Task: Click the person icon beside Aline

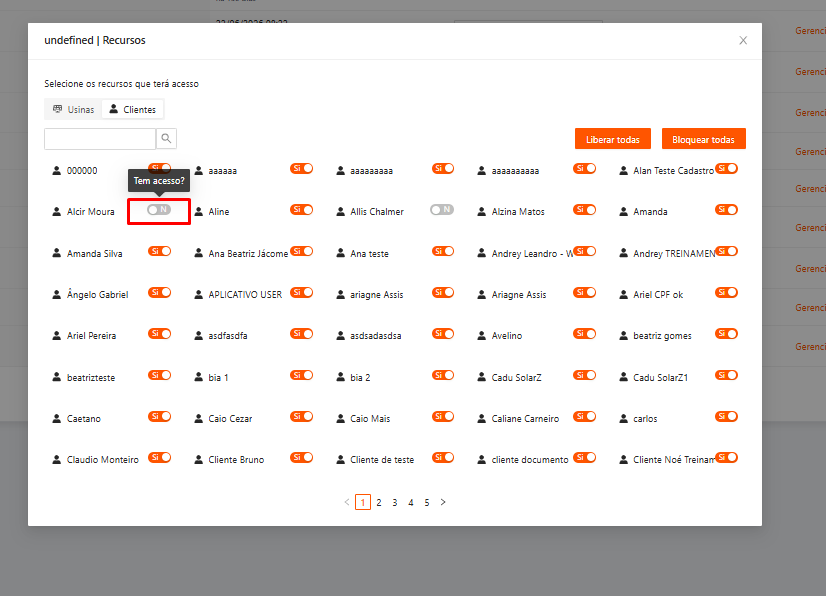Action: point(199,212)
